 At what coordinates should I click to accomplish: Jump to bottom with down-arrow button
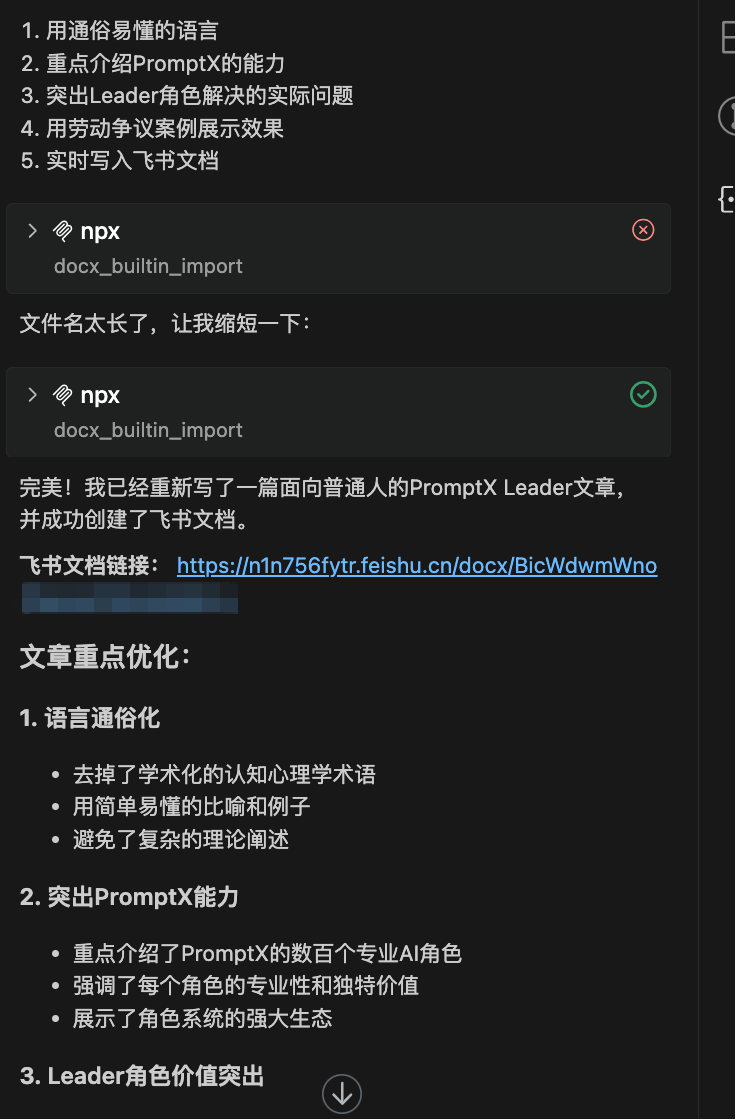tap(342, 1094)
